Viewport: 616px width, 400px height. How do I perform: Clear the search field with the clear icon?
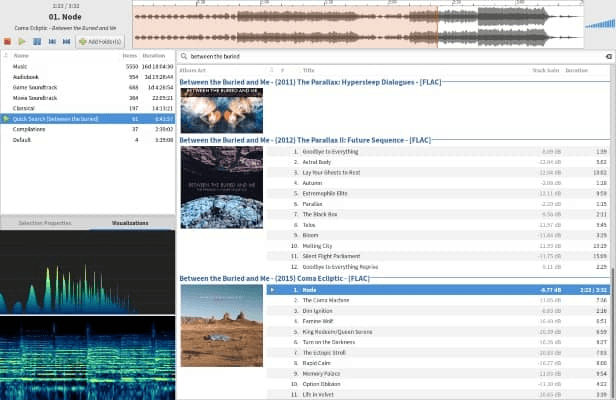(x=609, y=57)
